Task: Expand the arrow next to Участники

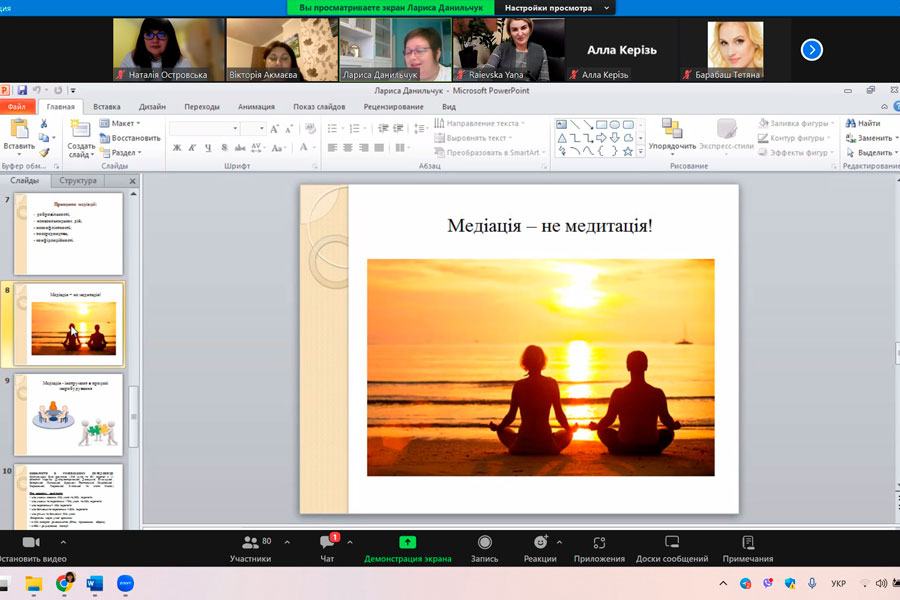Action: (x=287, y=542)
